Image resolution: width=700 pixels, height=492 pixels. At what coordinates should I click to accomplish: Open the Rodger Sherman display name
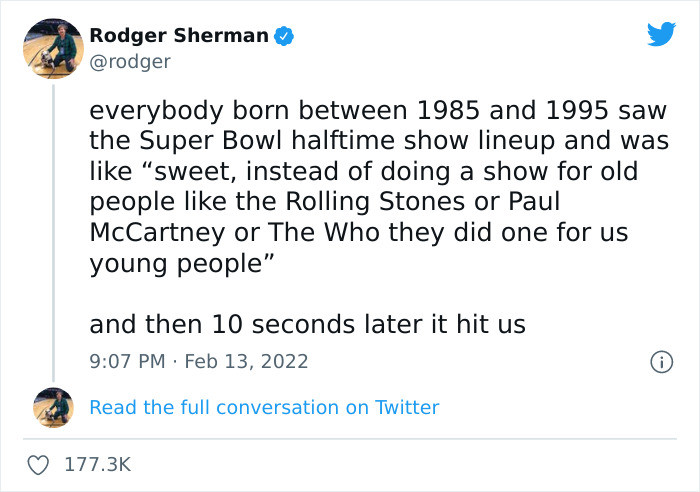click(x=179, y=36)
